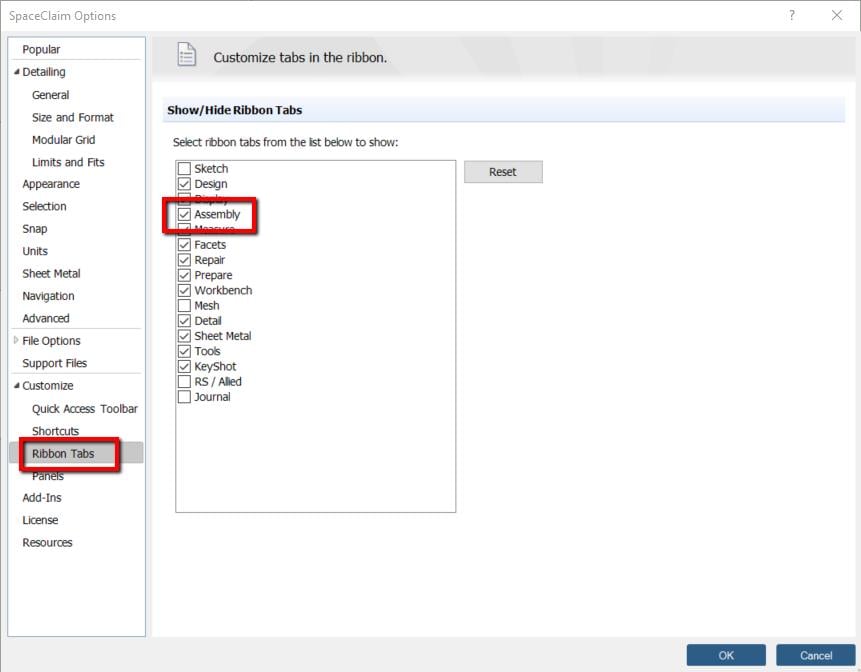Disable the KeyShot ribbon tab
861x672 pixels.
coord(184,366)
